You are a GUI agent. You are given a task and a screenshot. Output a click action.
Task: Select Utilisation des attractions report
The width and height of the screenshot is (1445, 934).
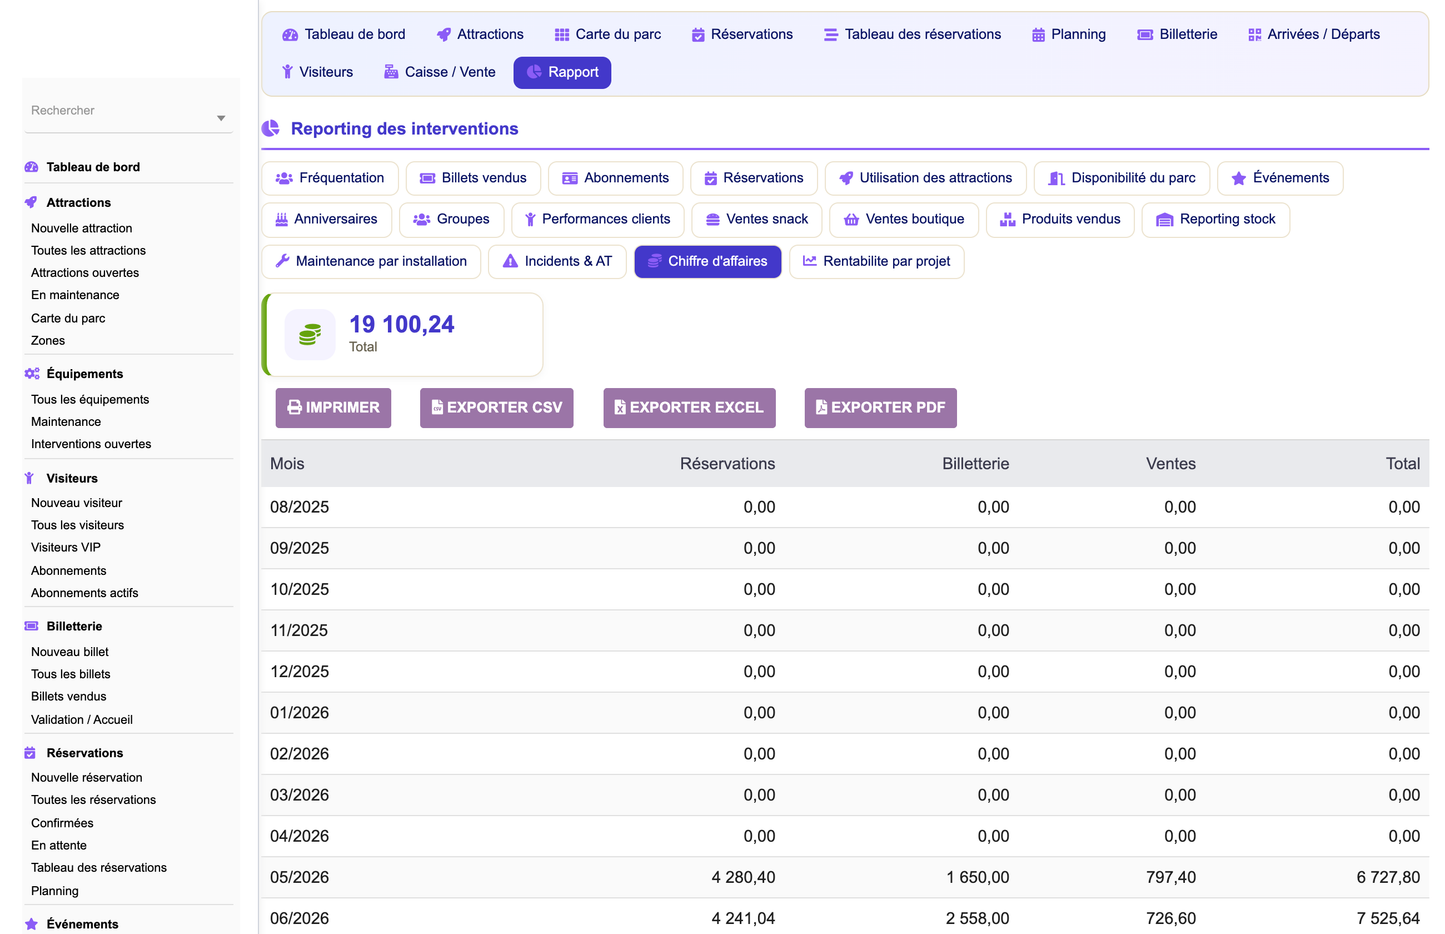926,178
